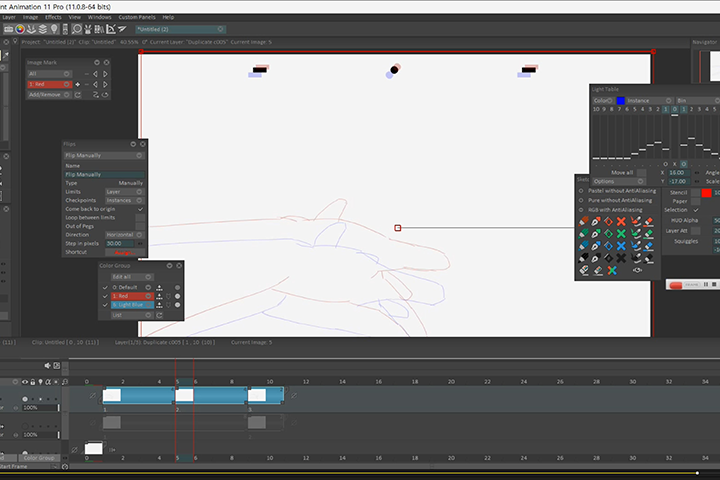The width and height of the screenshot is (720, 480).
Task: Open the Help menu
Action: tap(168, 17)
